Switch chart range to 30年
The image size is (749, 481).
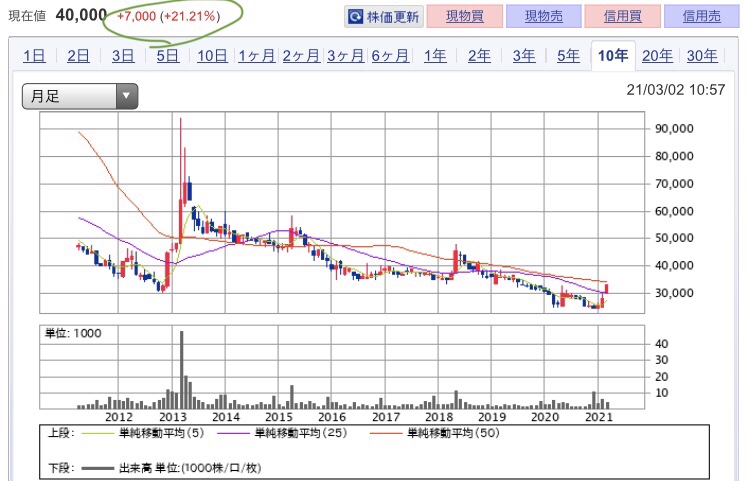click(702, 56)
